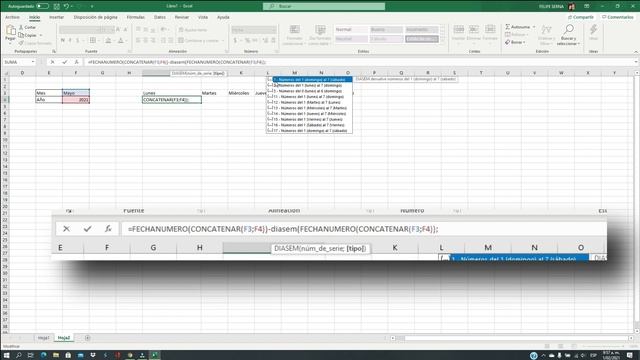Collapse the ribbon with the up chevron
The width and height of the screenshot is (640, 360).
click(x=636, y=51)
